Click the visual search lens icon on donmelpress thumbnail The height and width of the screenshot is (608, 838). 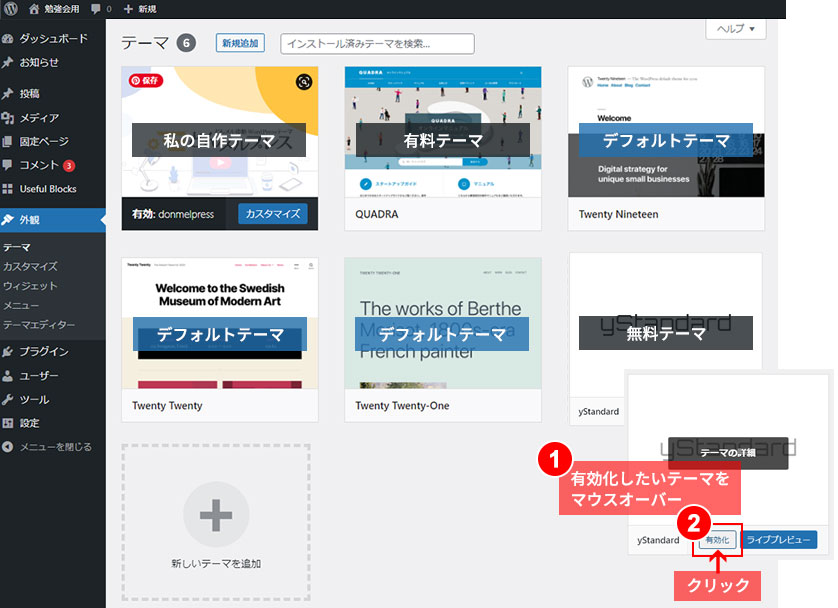(x=304, y=82)
